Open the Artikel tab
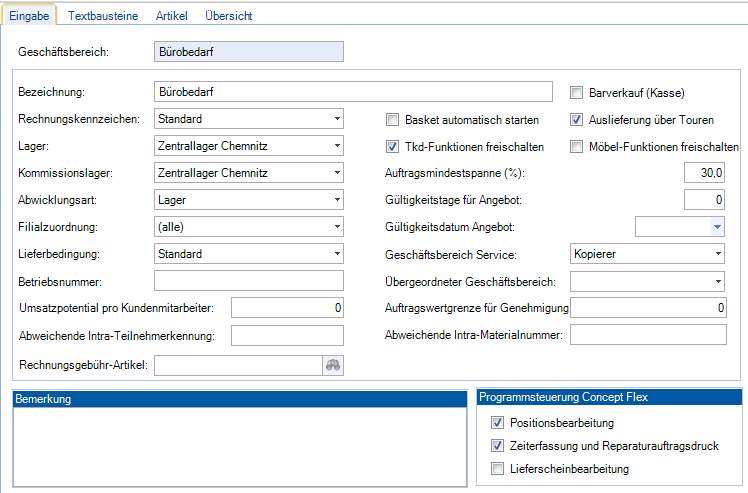The width and height of the screenshot is (748, 493). [x=173, y=16]
